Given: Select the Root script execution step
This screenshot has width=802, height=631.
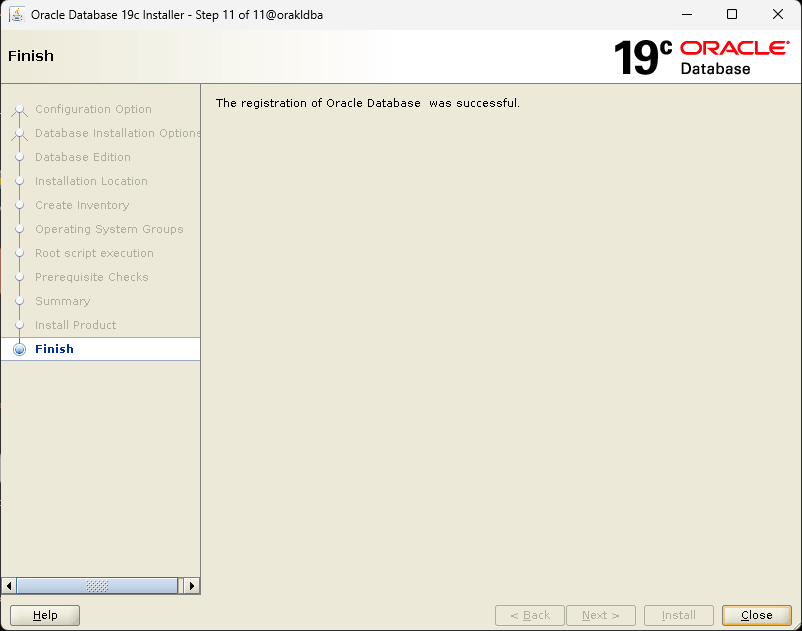Looking at the screenshot, I should click(x=94, y=253).
